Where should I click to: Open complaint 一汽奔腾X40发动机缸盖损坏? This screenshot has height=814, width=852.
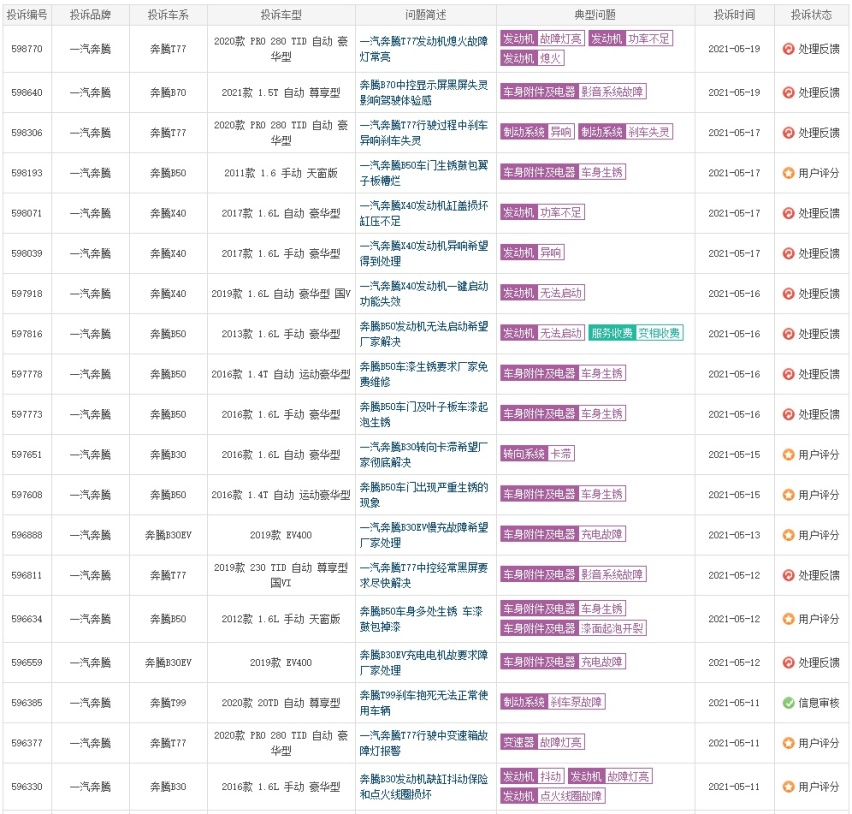click(424, 213)
